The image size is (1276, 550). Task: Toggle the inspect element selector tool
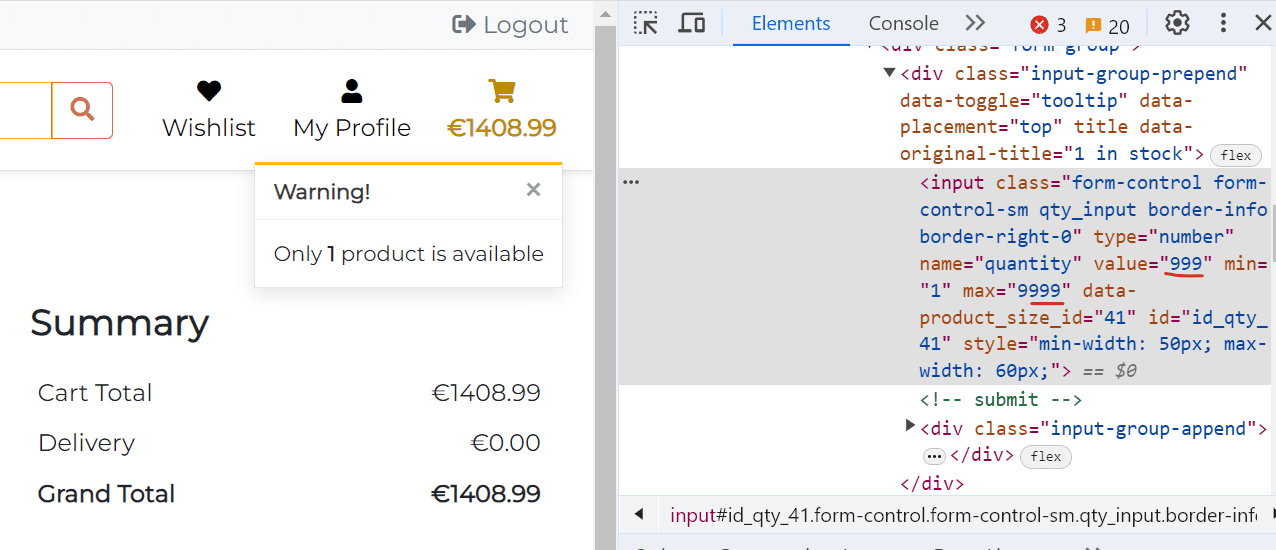click(x=646, y=23)
